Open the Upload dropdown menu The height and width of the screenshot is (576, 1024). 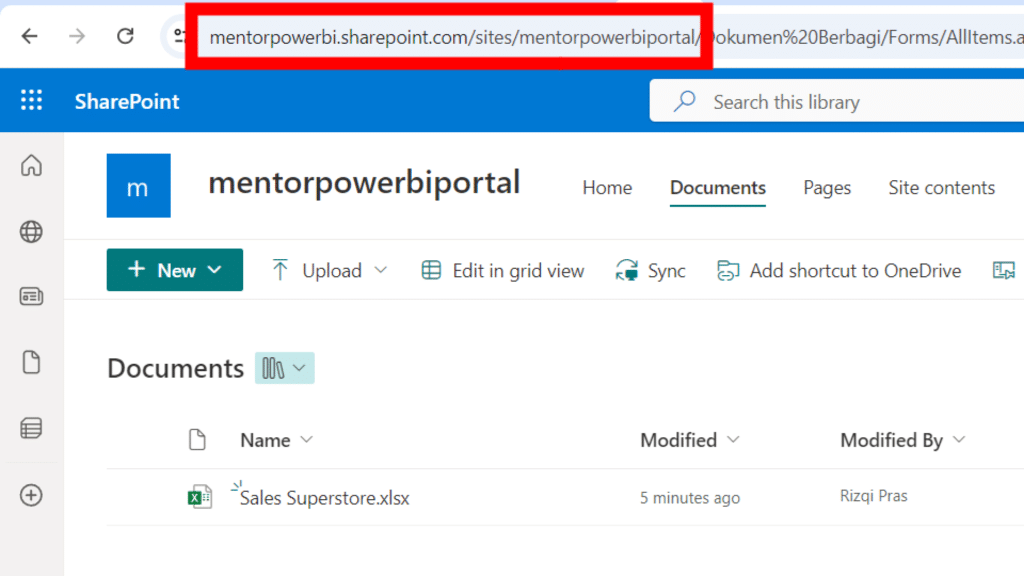click(381, 270)
